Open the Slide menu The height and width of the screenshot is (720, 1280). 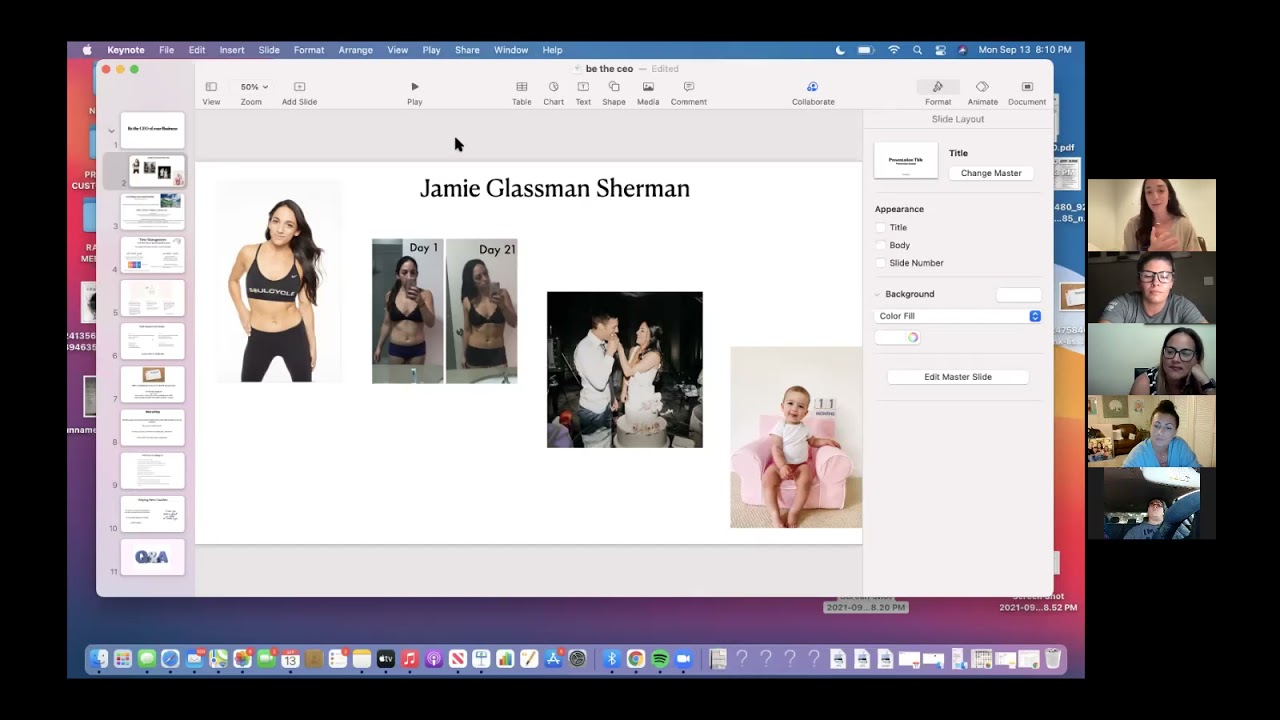click(x=269, y=50)
